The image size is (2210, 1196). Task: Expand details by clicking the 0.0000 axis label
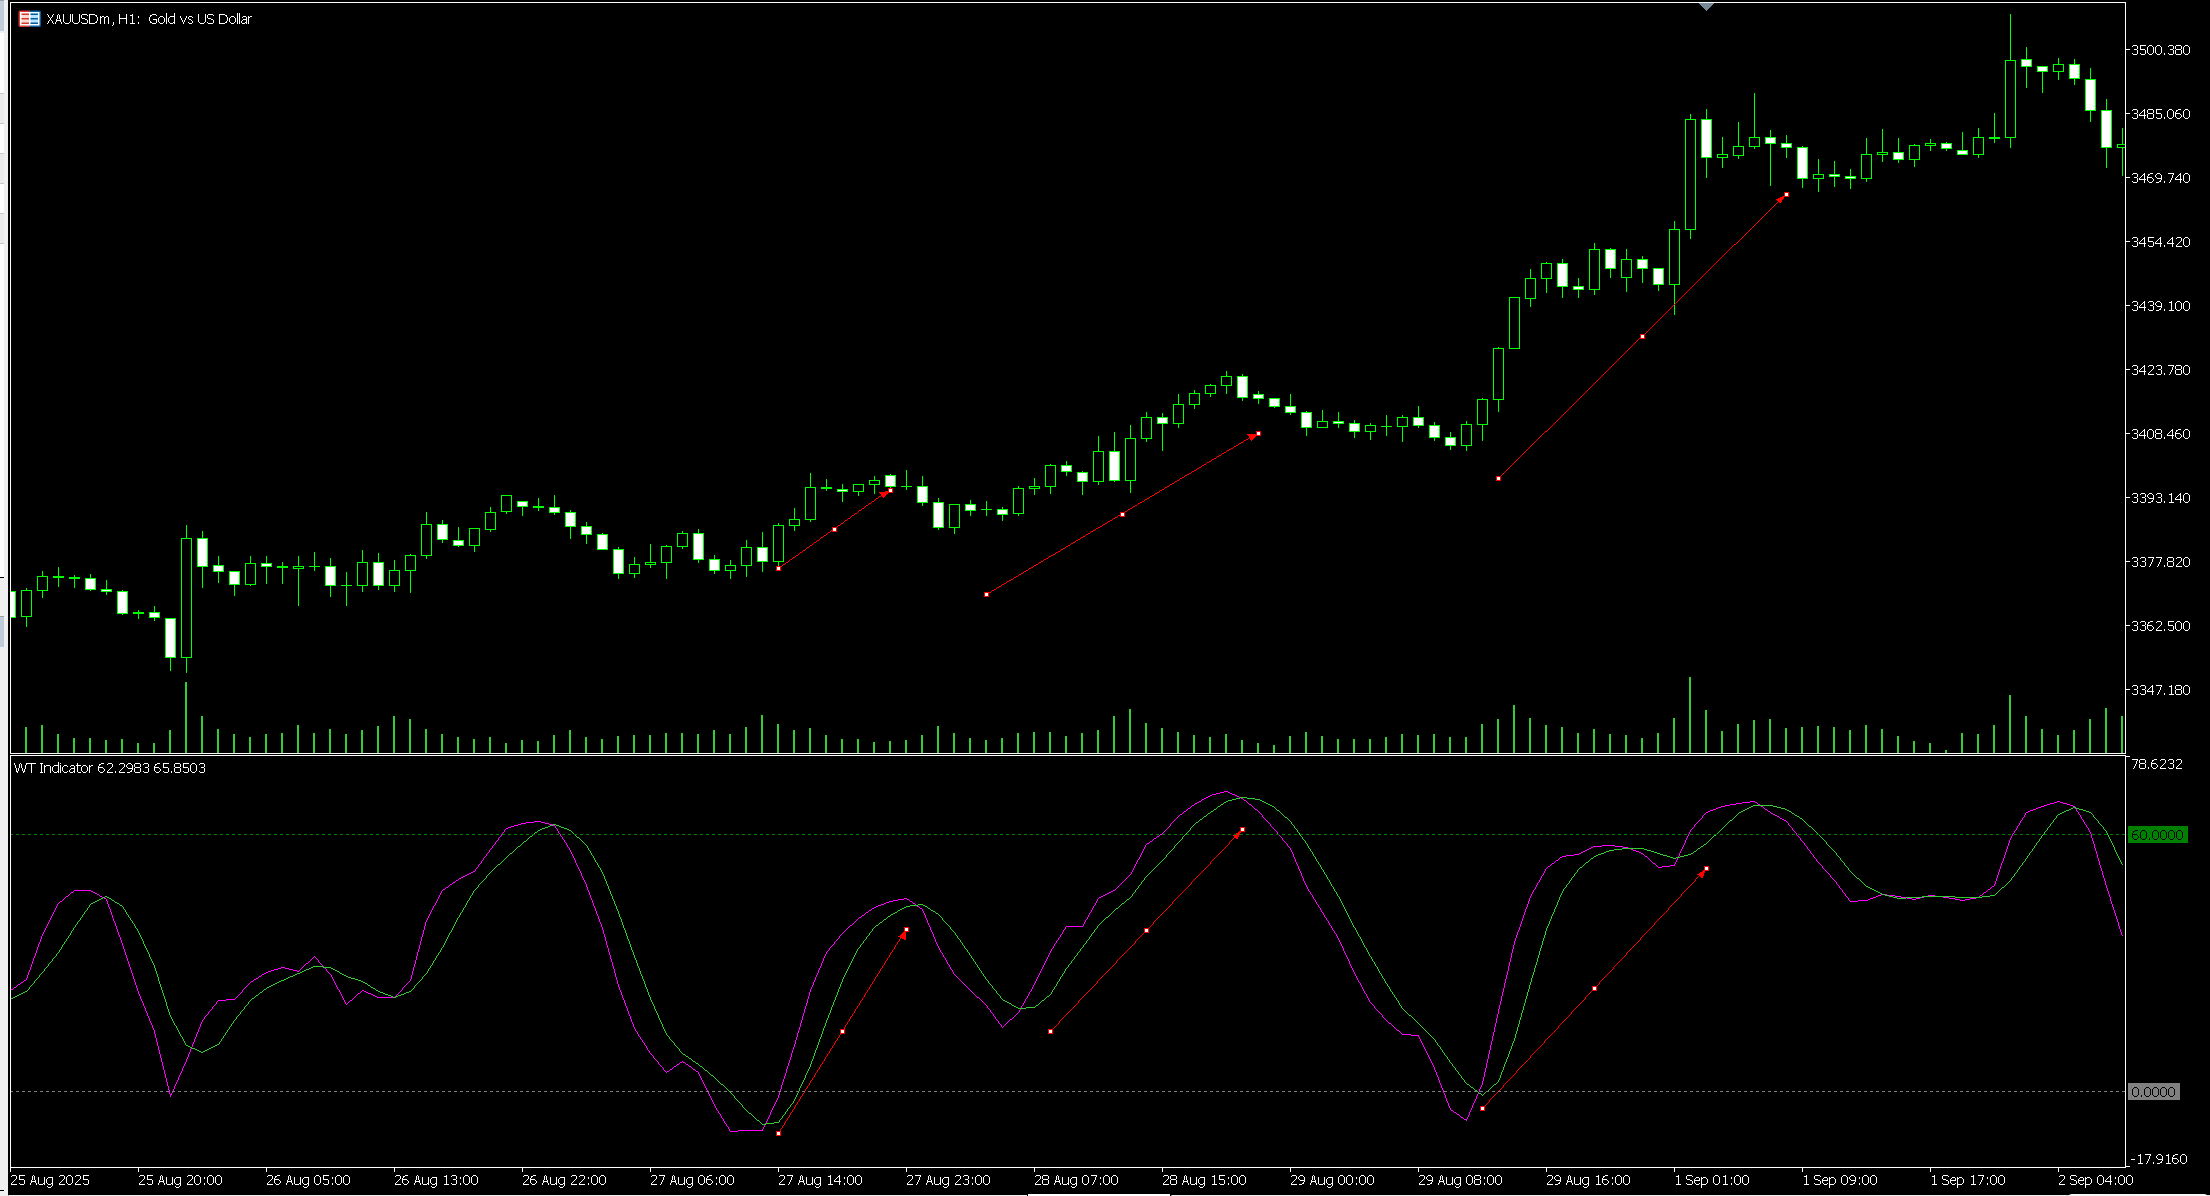coord(2155,1093)
